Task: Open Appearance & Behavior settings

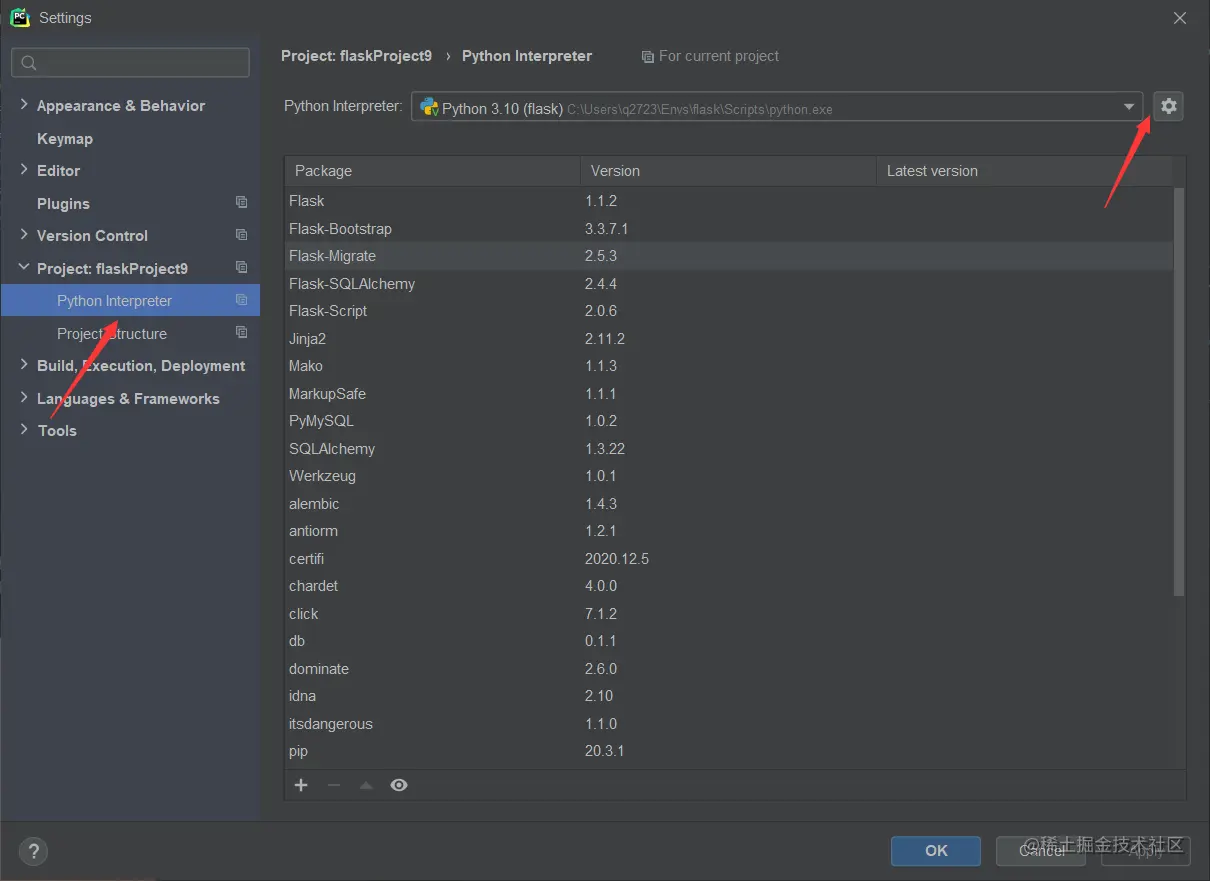Action: pos(121,106)
